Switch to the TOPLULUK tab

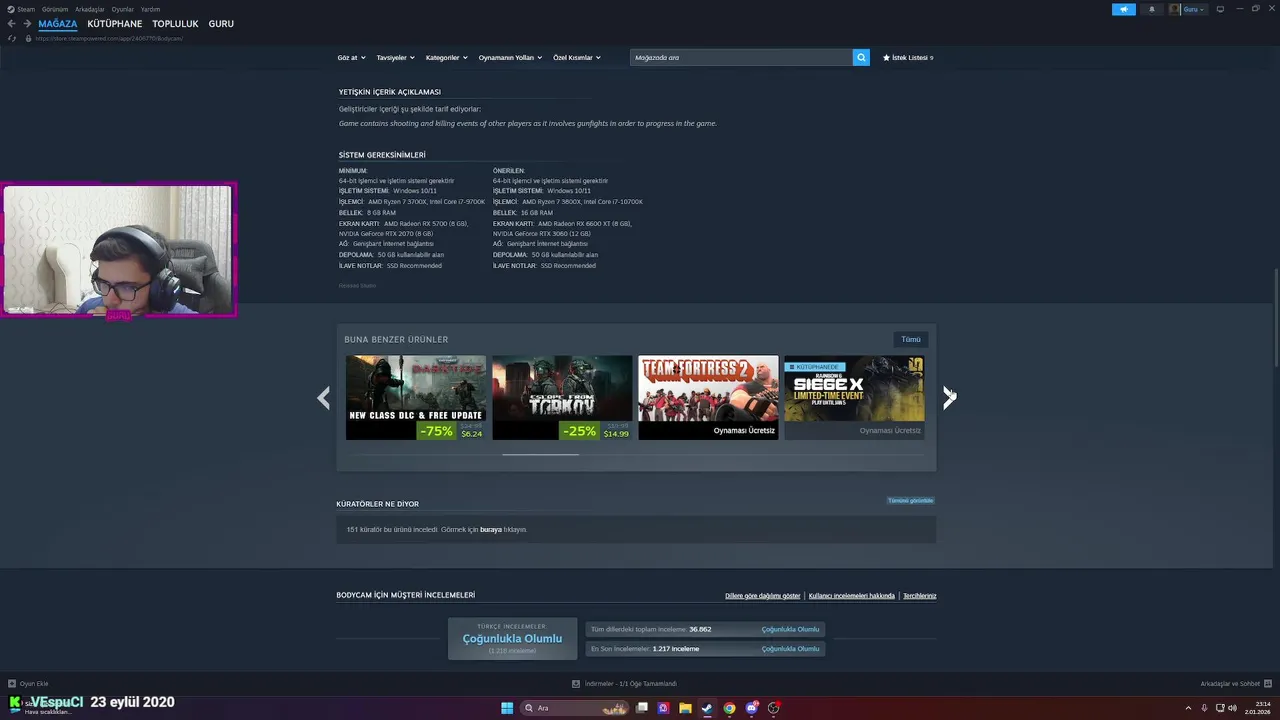tap(175, 24)
